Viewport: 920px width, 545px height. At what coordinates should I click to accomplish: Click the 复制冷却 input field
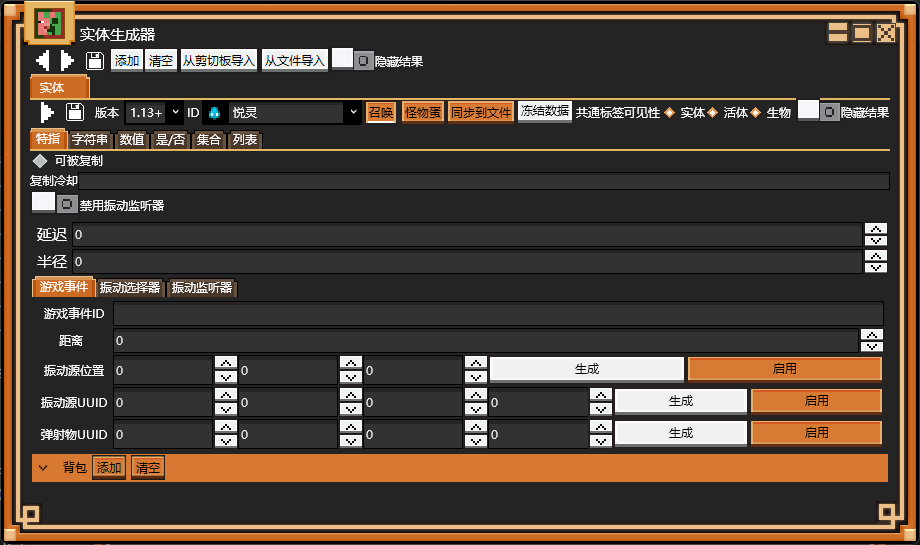pos(484,181)
